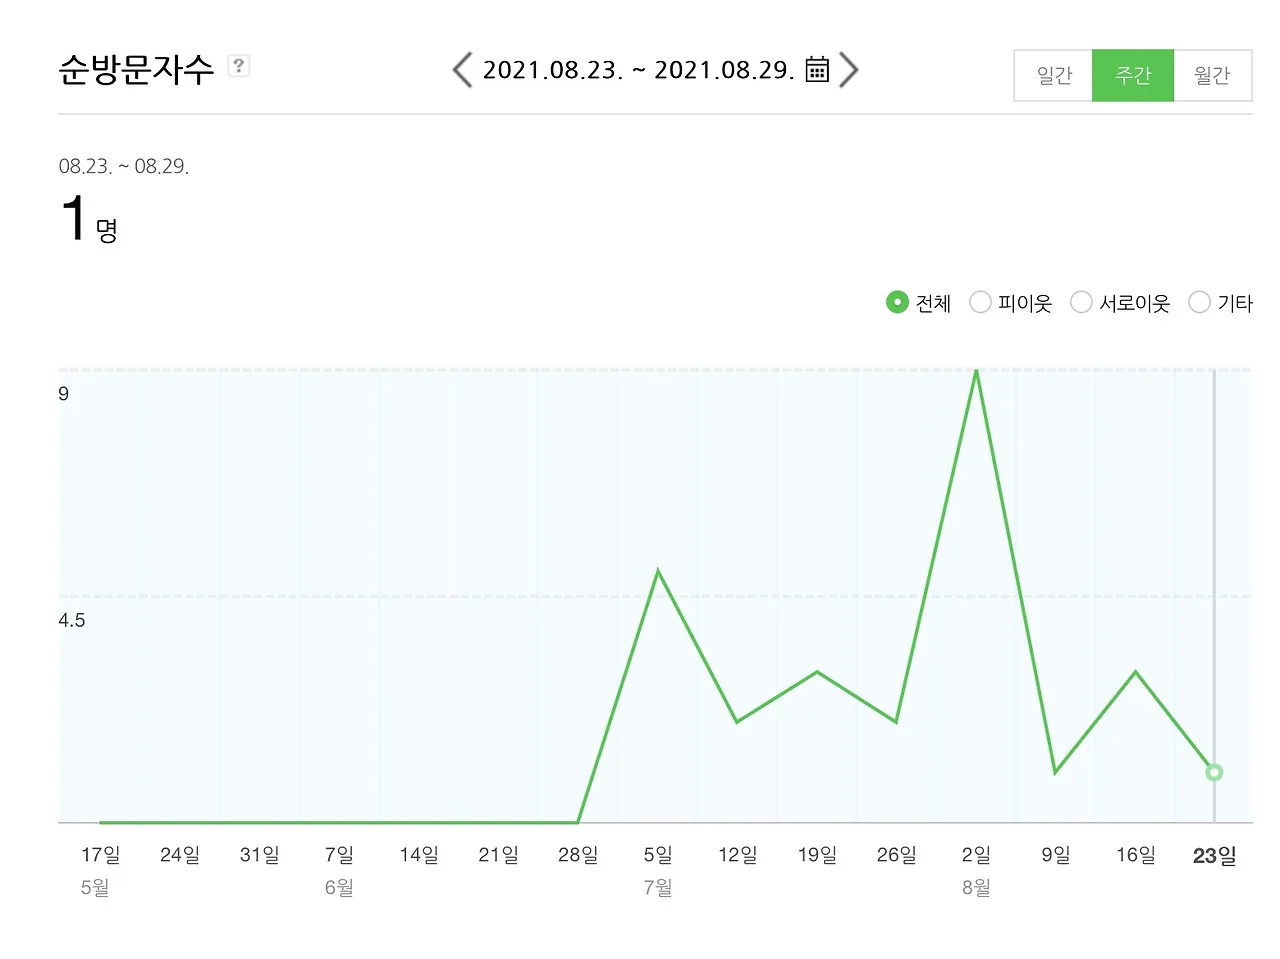Select the peak data point near 2일
The image size is (1280, 959).
(976, 370)
